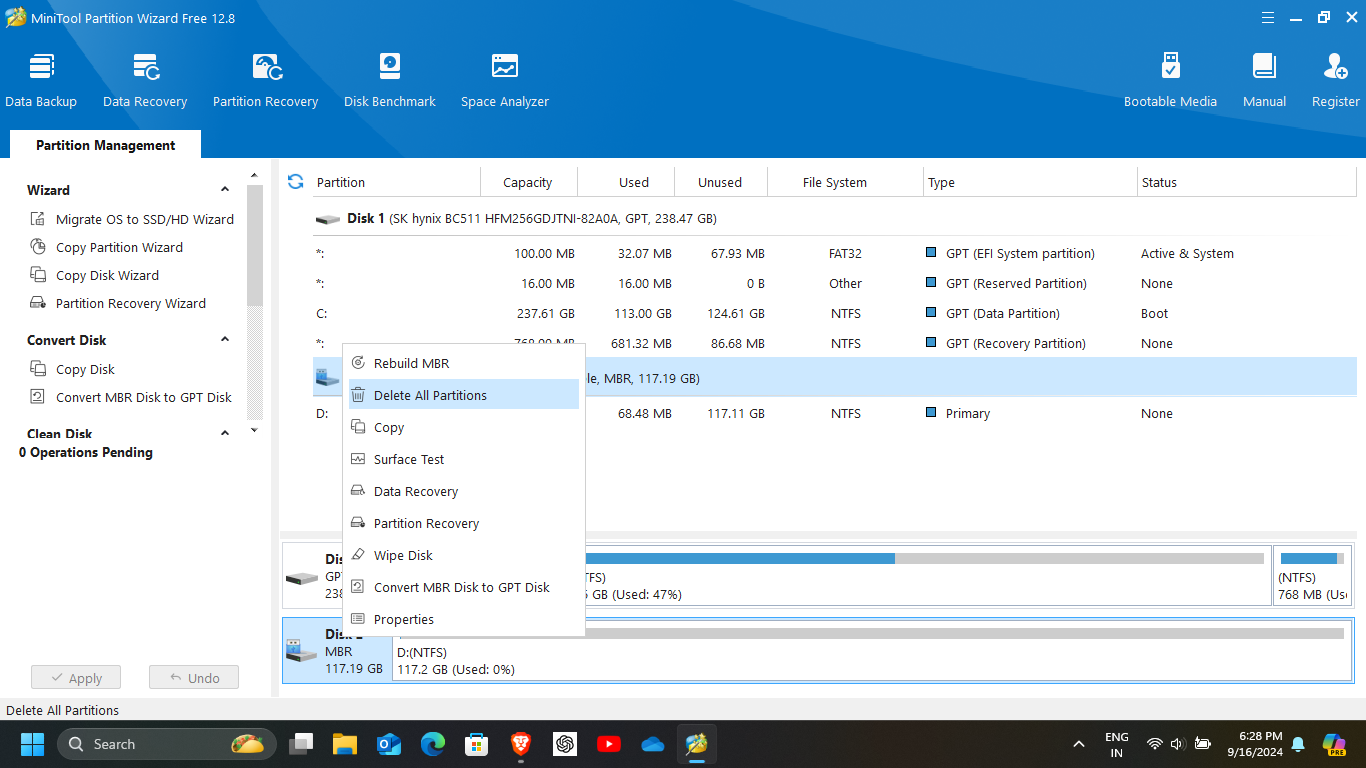Click the Register icon

click(x=1335, y=67)
